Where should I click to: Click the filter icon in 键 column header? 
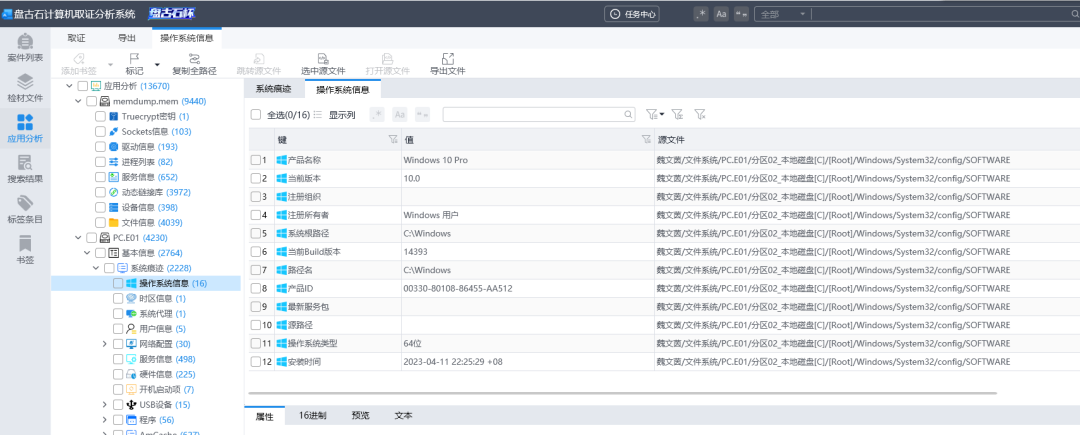pyautogui.click(x=393, y=139)
